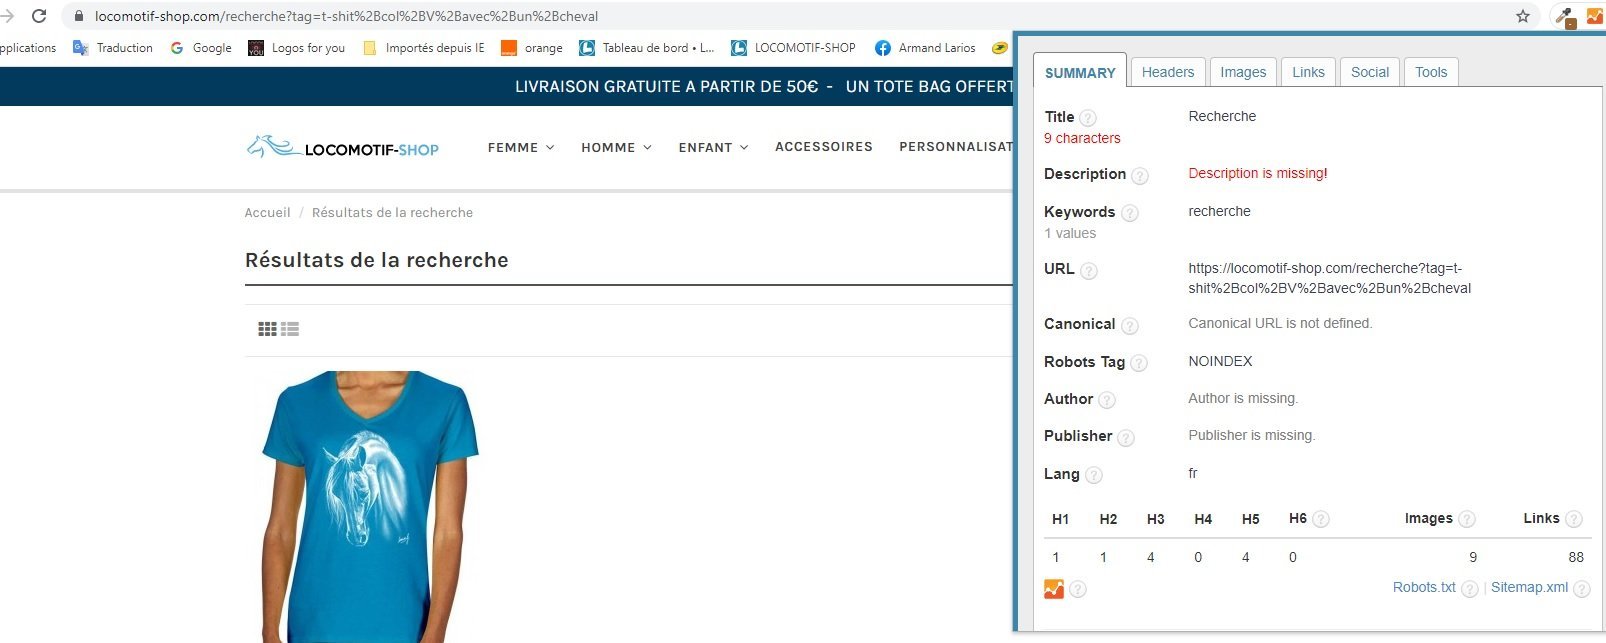
Task: Reload the page with refresh icon
Action: (x=39, y=16)
